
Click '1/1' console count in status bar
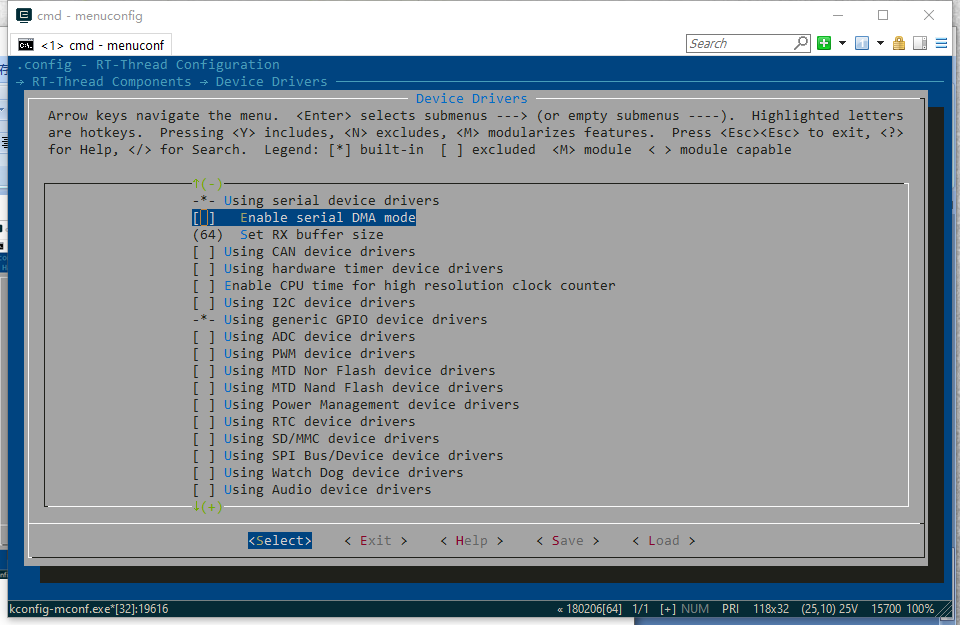[x=640, y=609]
